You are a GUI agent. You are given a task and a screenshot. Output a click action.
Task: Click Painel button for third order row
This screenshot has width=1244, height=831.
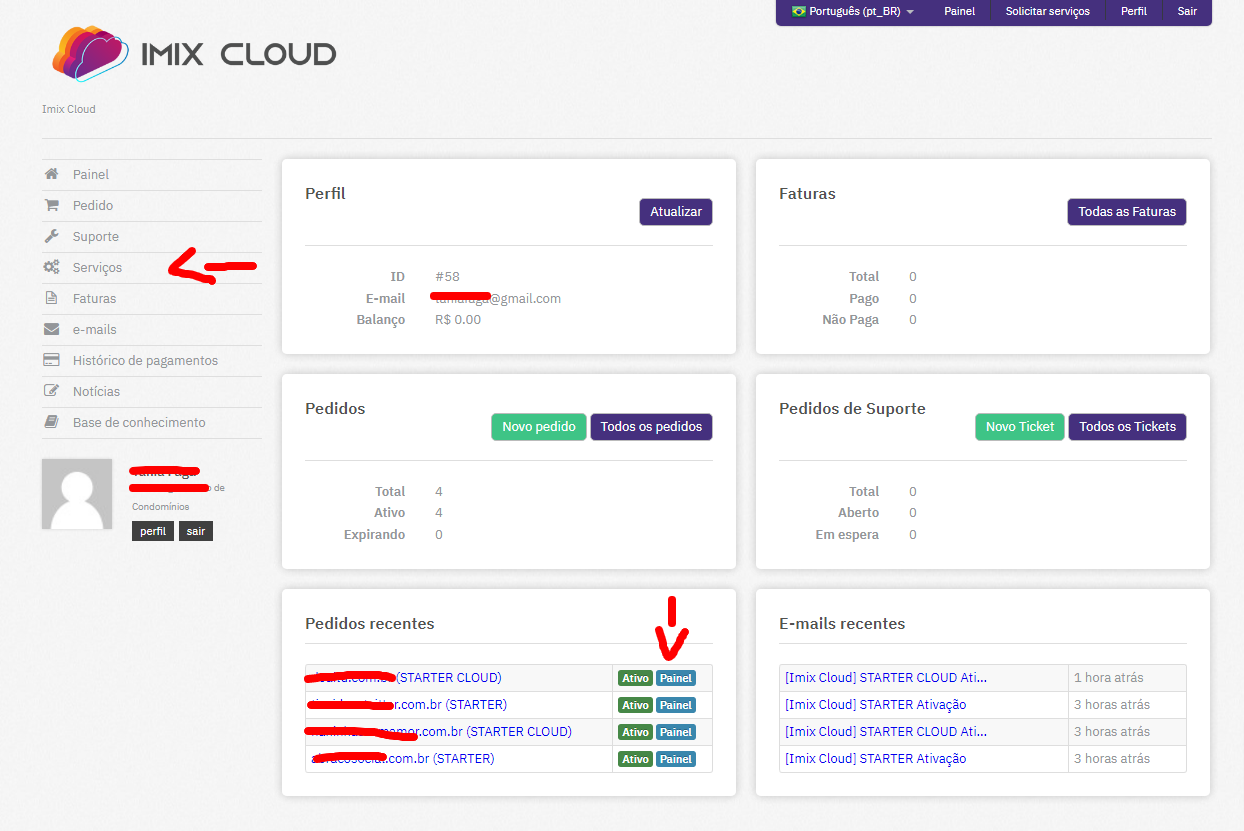click(x=676, y=732)
